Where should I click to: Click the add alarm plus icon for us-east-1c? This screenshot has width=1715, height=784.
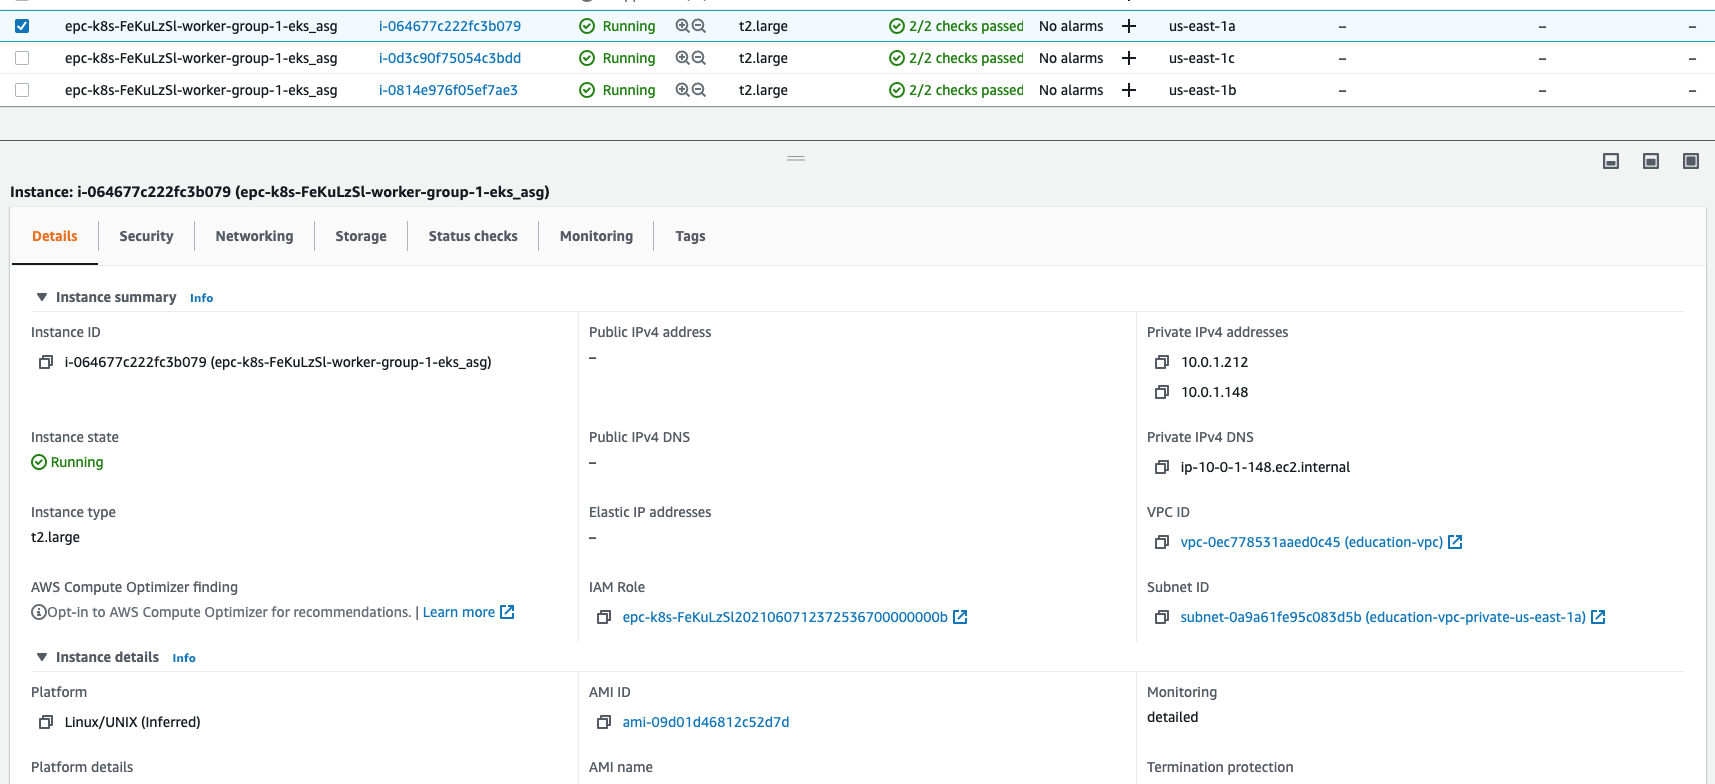[1129, 58]
